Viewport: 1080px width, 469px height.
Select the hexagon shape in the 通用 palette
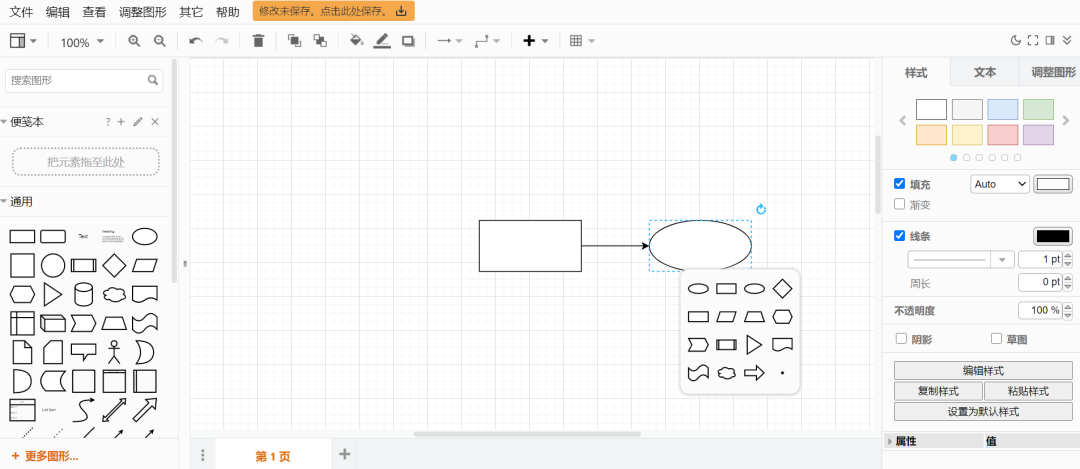point(22,295)
